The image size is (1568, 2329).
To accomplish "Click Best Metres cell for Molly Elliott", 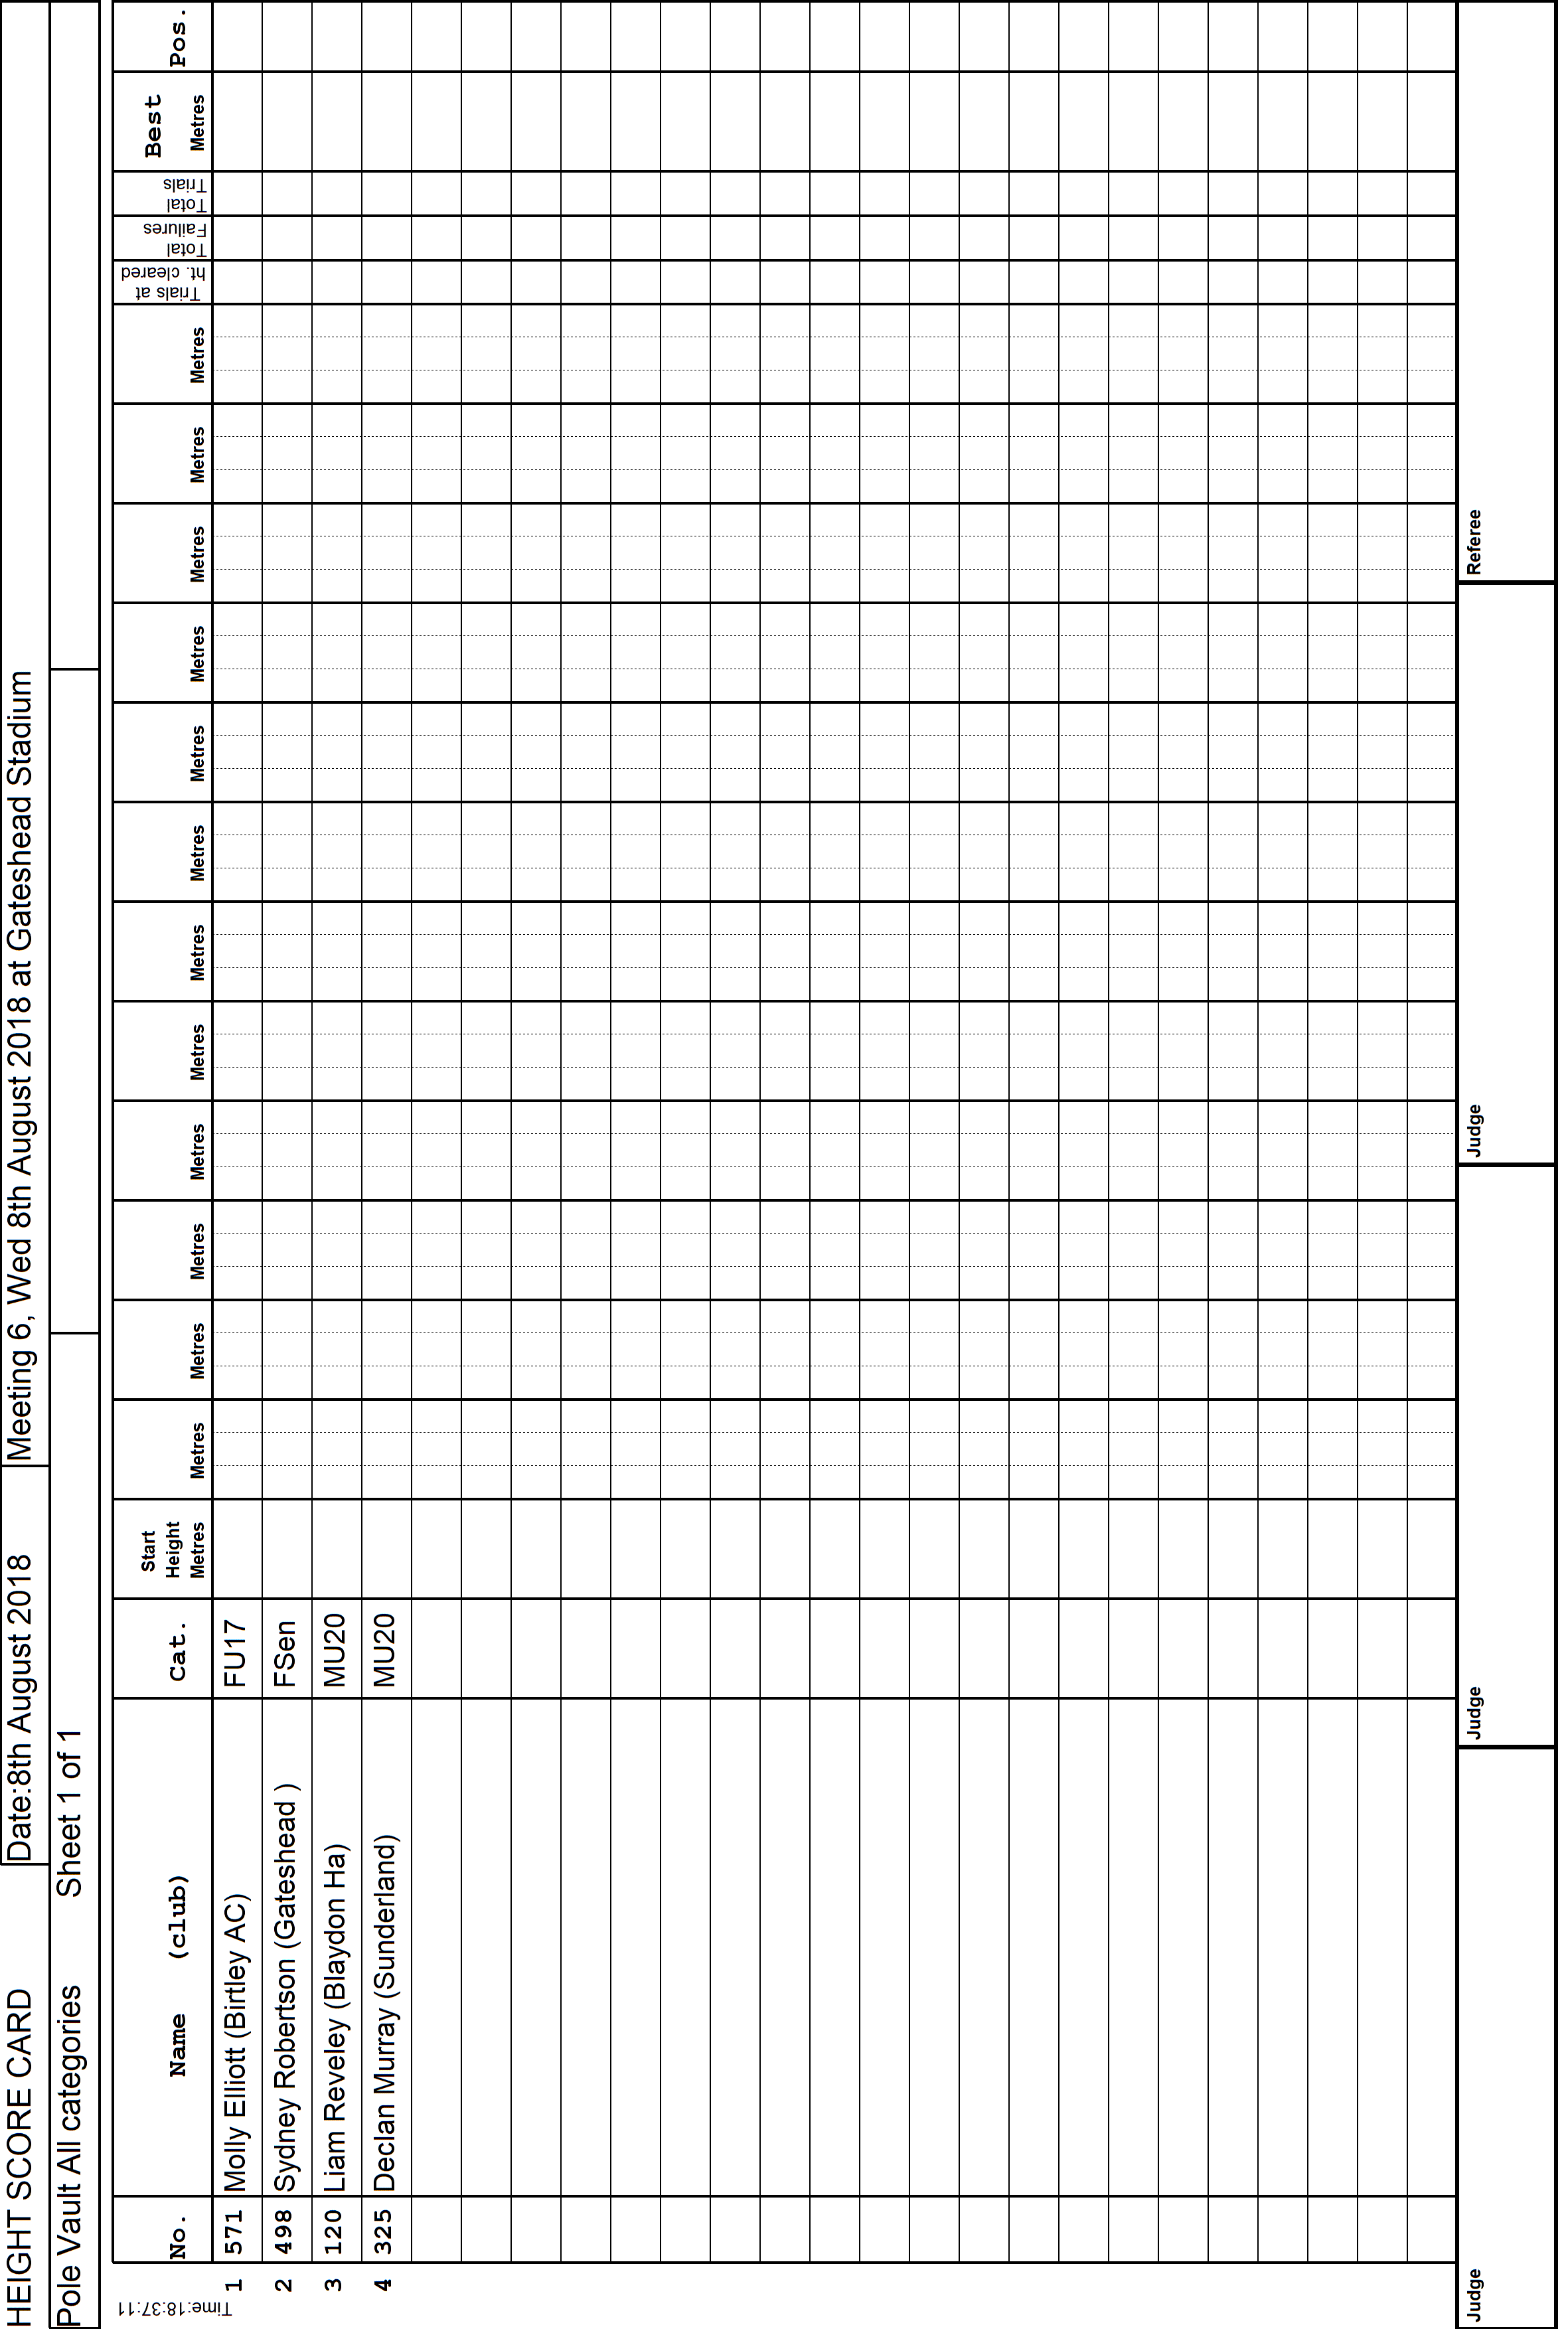I will [x=237, y=121].
